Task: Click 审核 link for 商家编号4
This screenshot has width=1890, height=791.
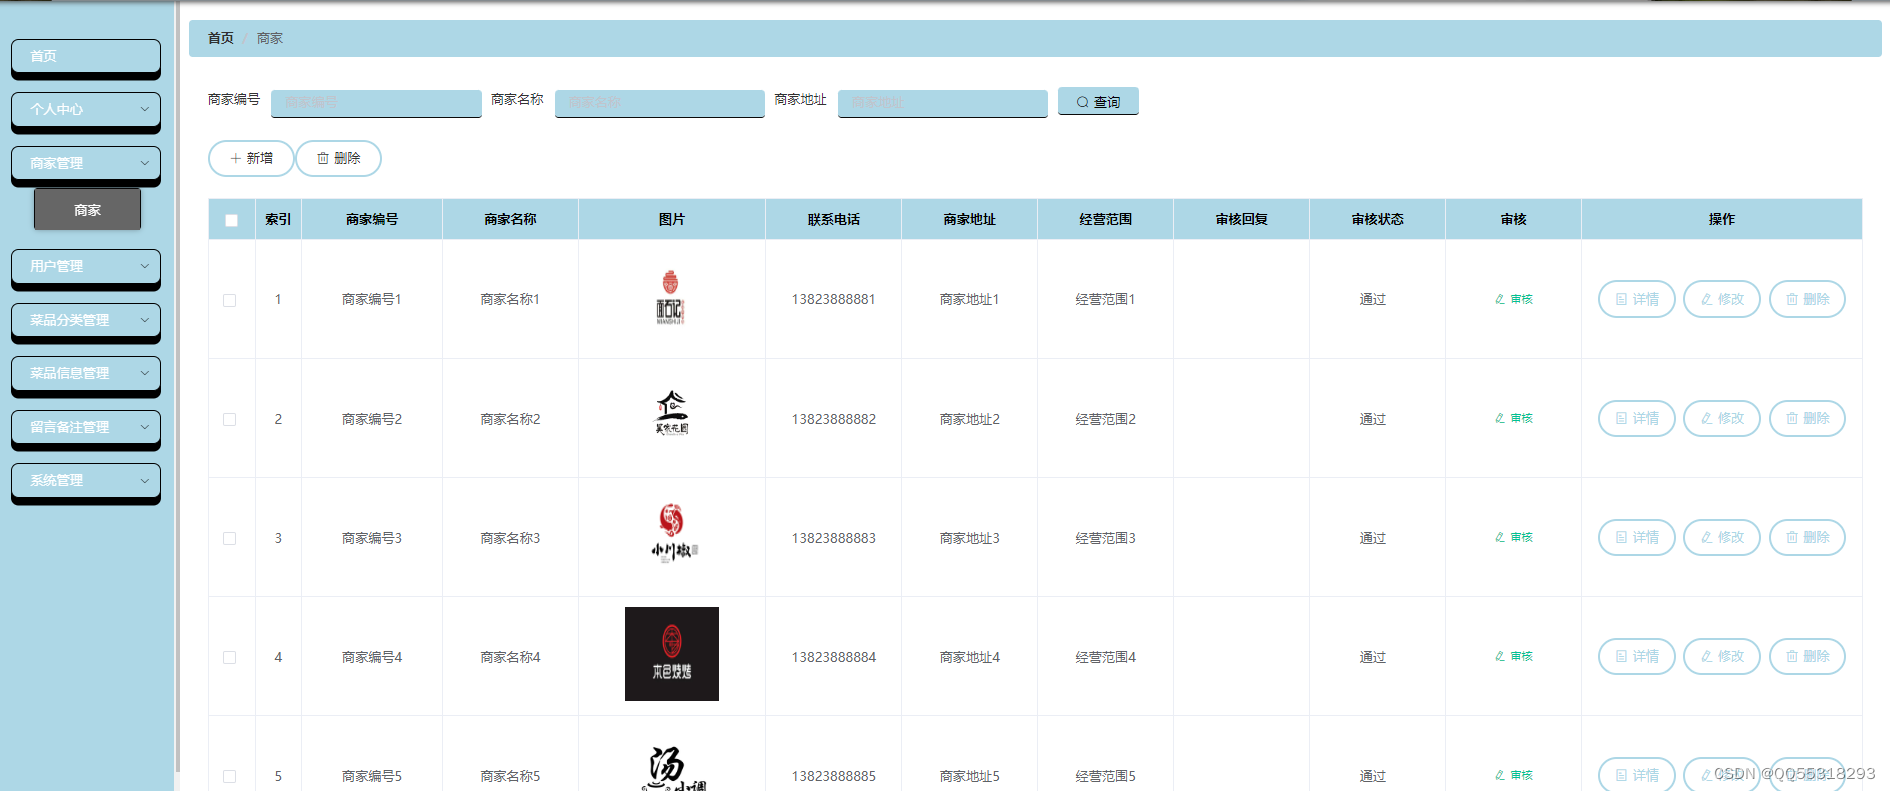Action: [x=1514, y=656]
